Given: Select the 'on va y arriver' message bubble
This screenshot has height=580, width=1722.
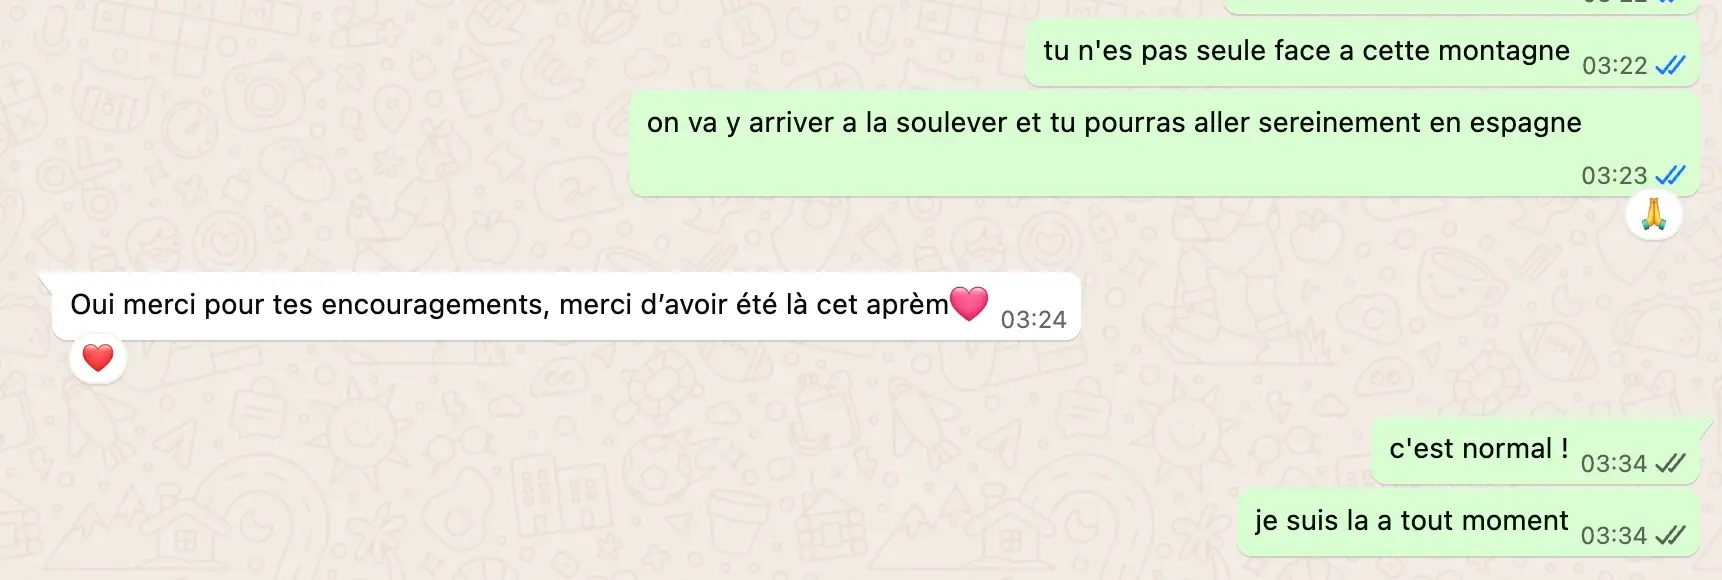Looking at the screenshot, I should coord(1164,144).
